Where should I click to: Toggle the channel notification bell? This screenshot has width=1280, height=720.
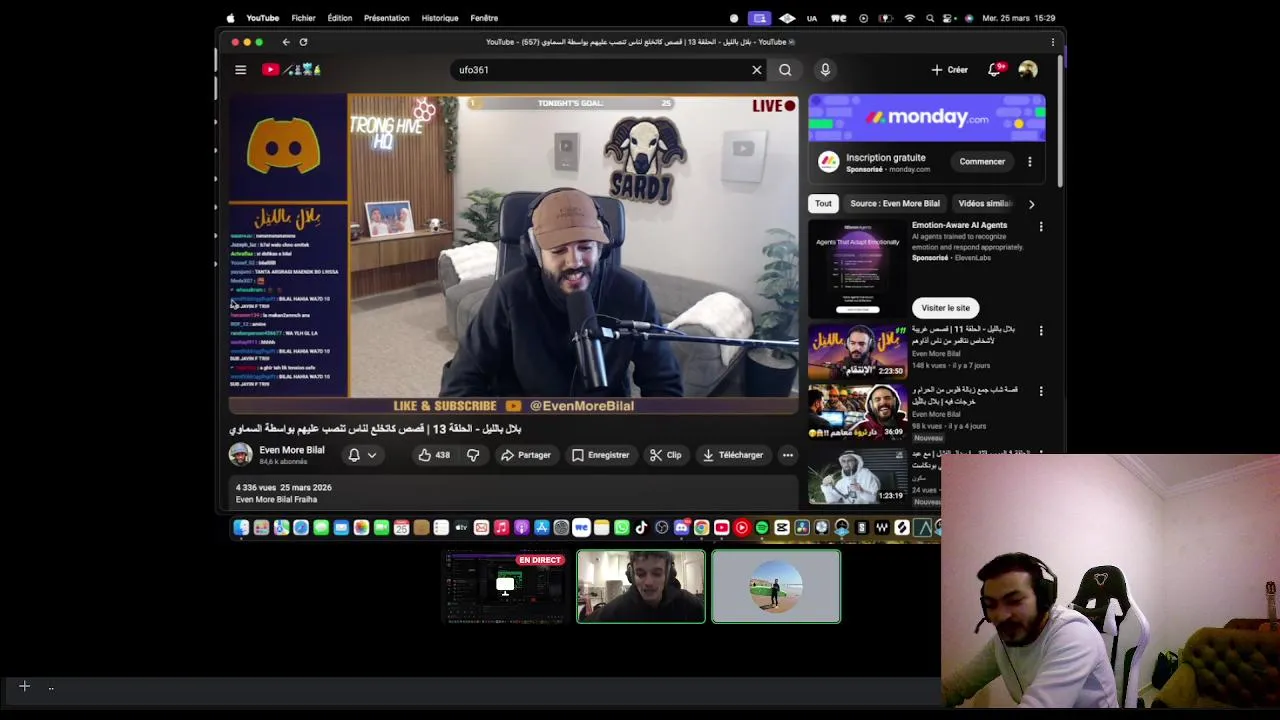click(x=354, y=455)
